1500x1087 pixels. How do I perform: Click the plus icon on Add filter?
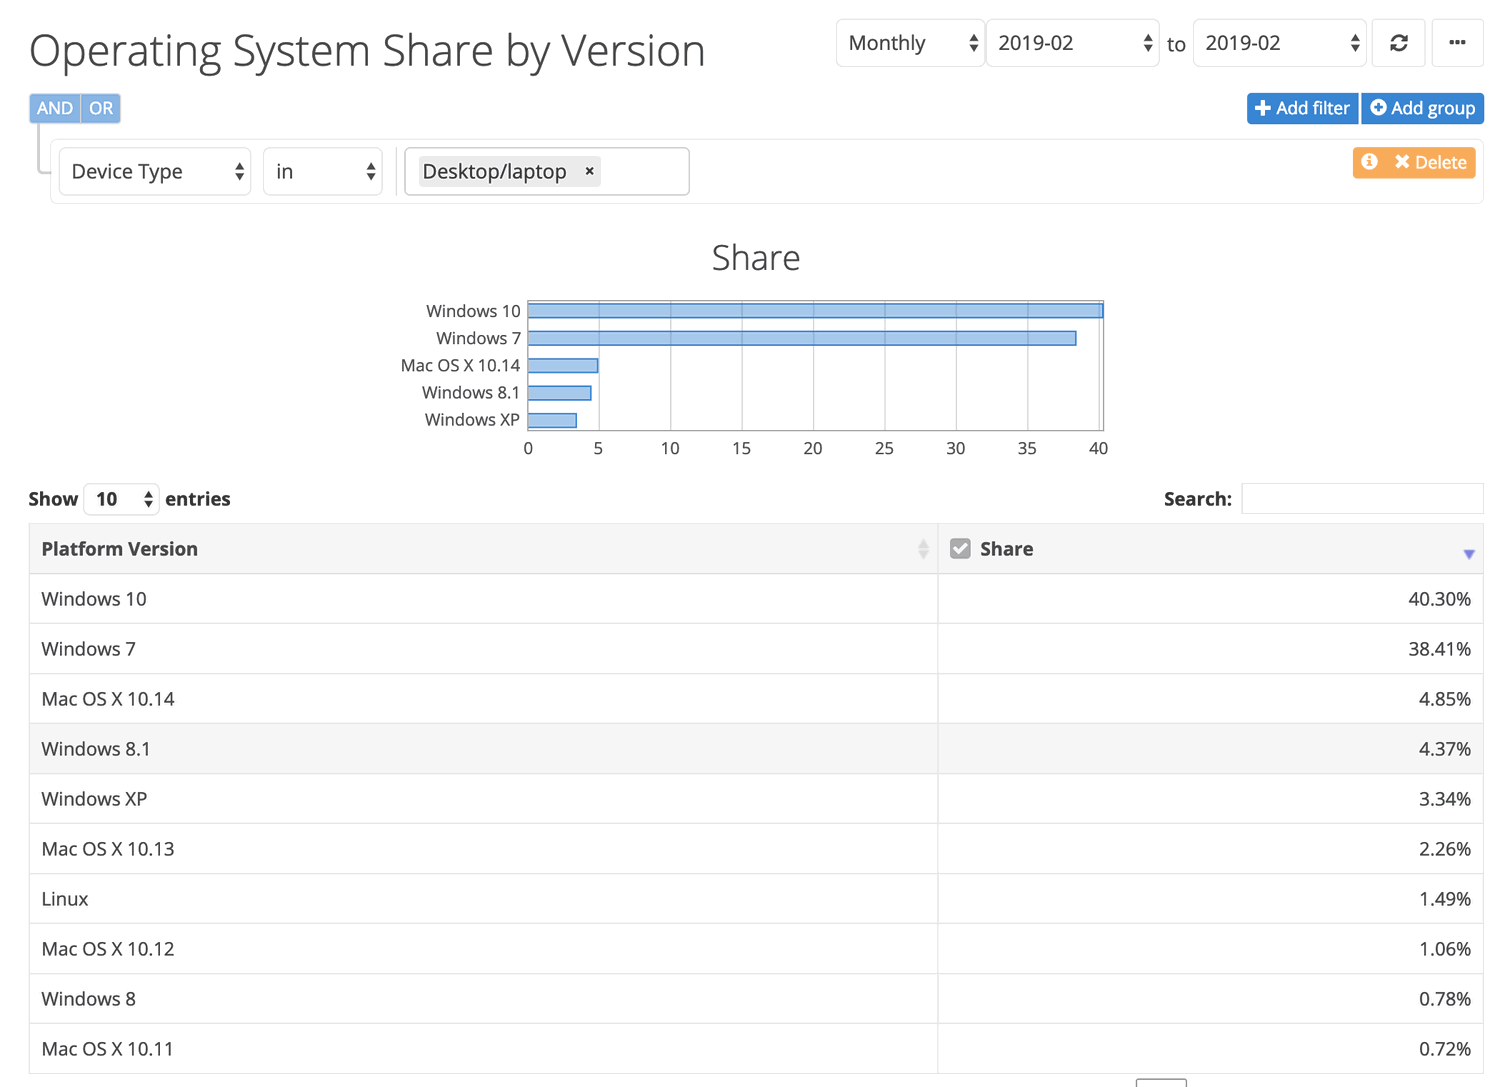pyautogui.click(x=1262, y=108)
